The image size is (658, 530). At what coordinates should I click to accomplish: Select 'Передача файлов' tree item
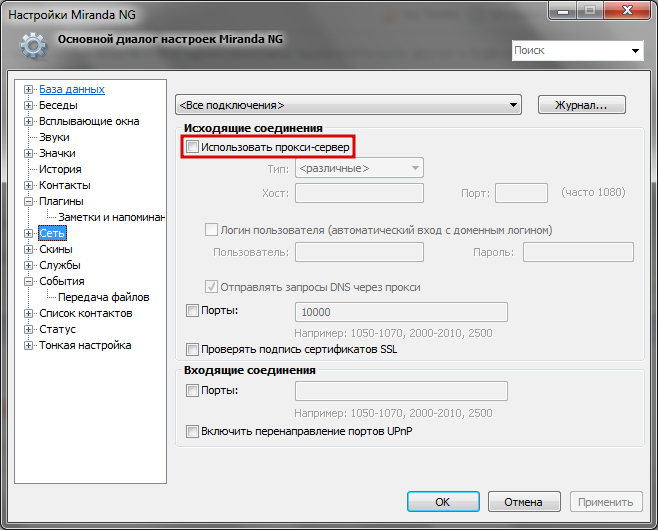[104, 297]
